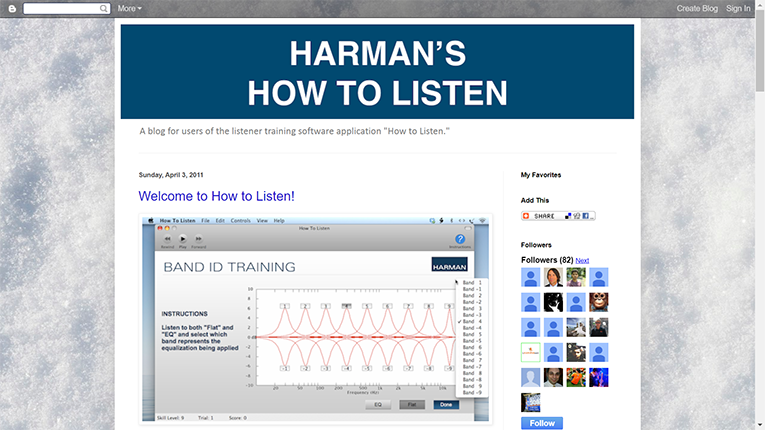Open the monkey face follower avatar

pyautogui.click(x=599, y=302)
